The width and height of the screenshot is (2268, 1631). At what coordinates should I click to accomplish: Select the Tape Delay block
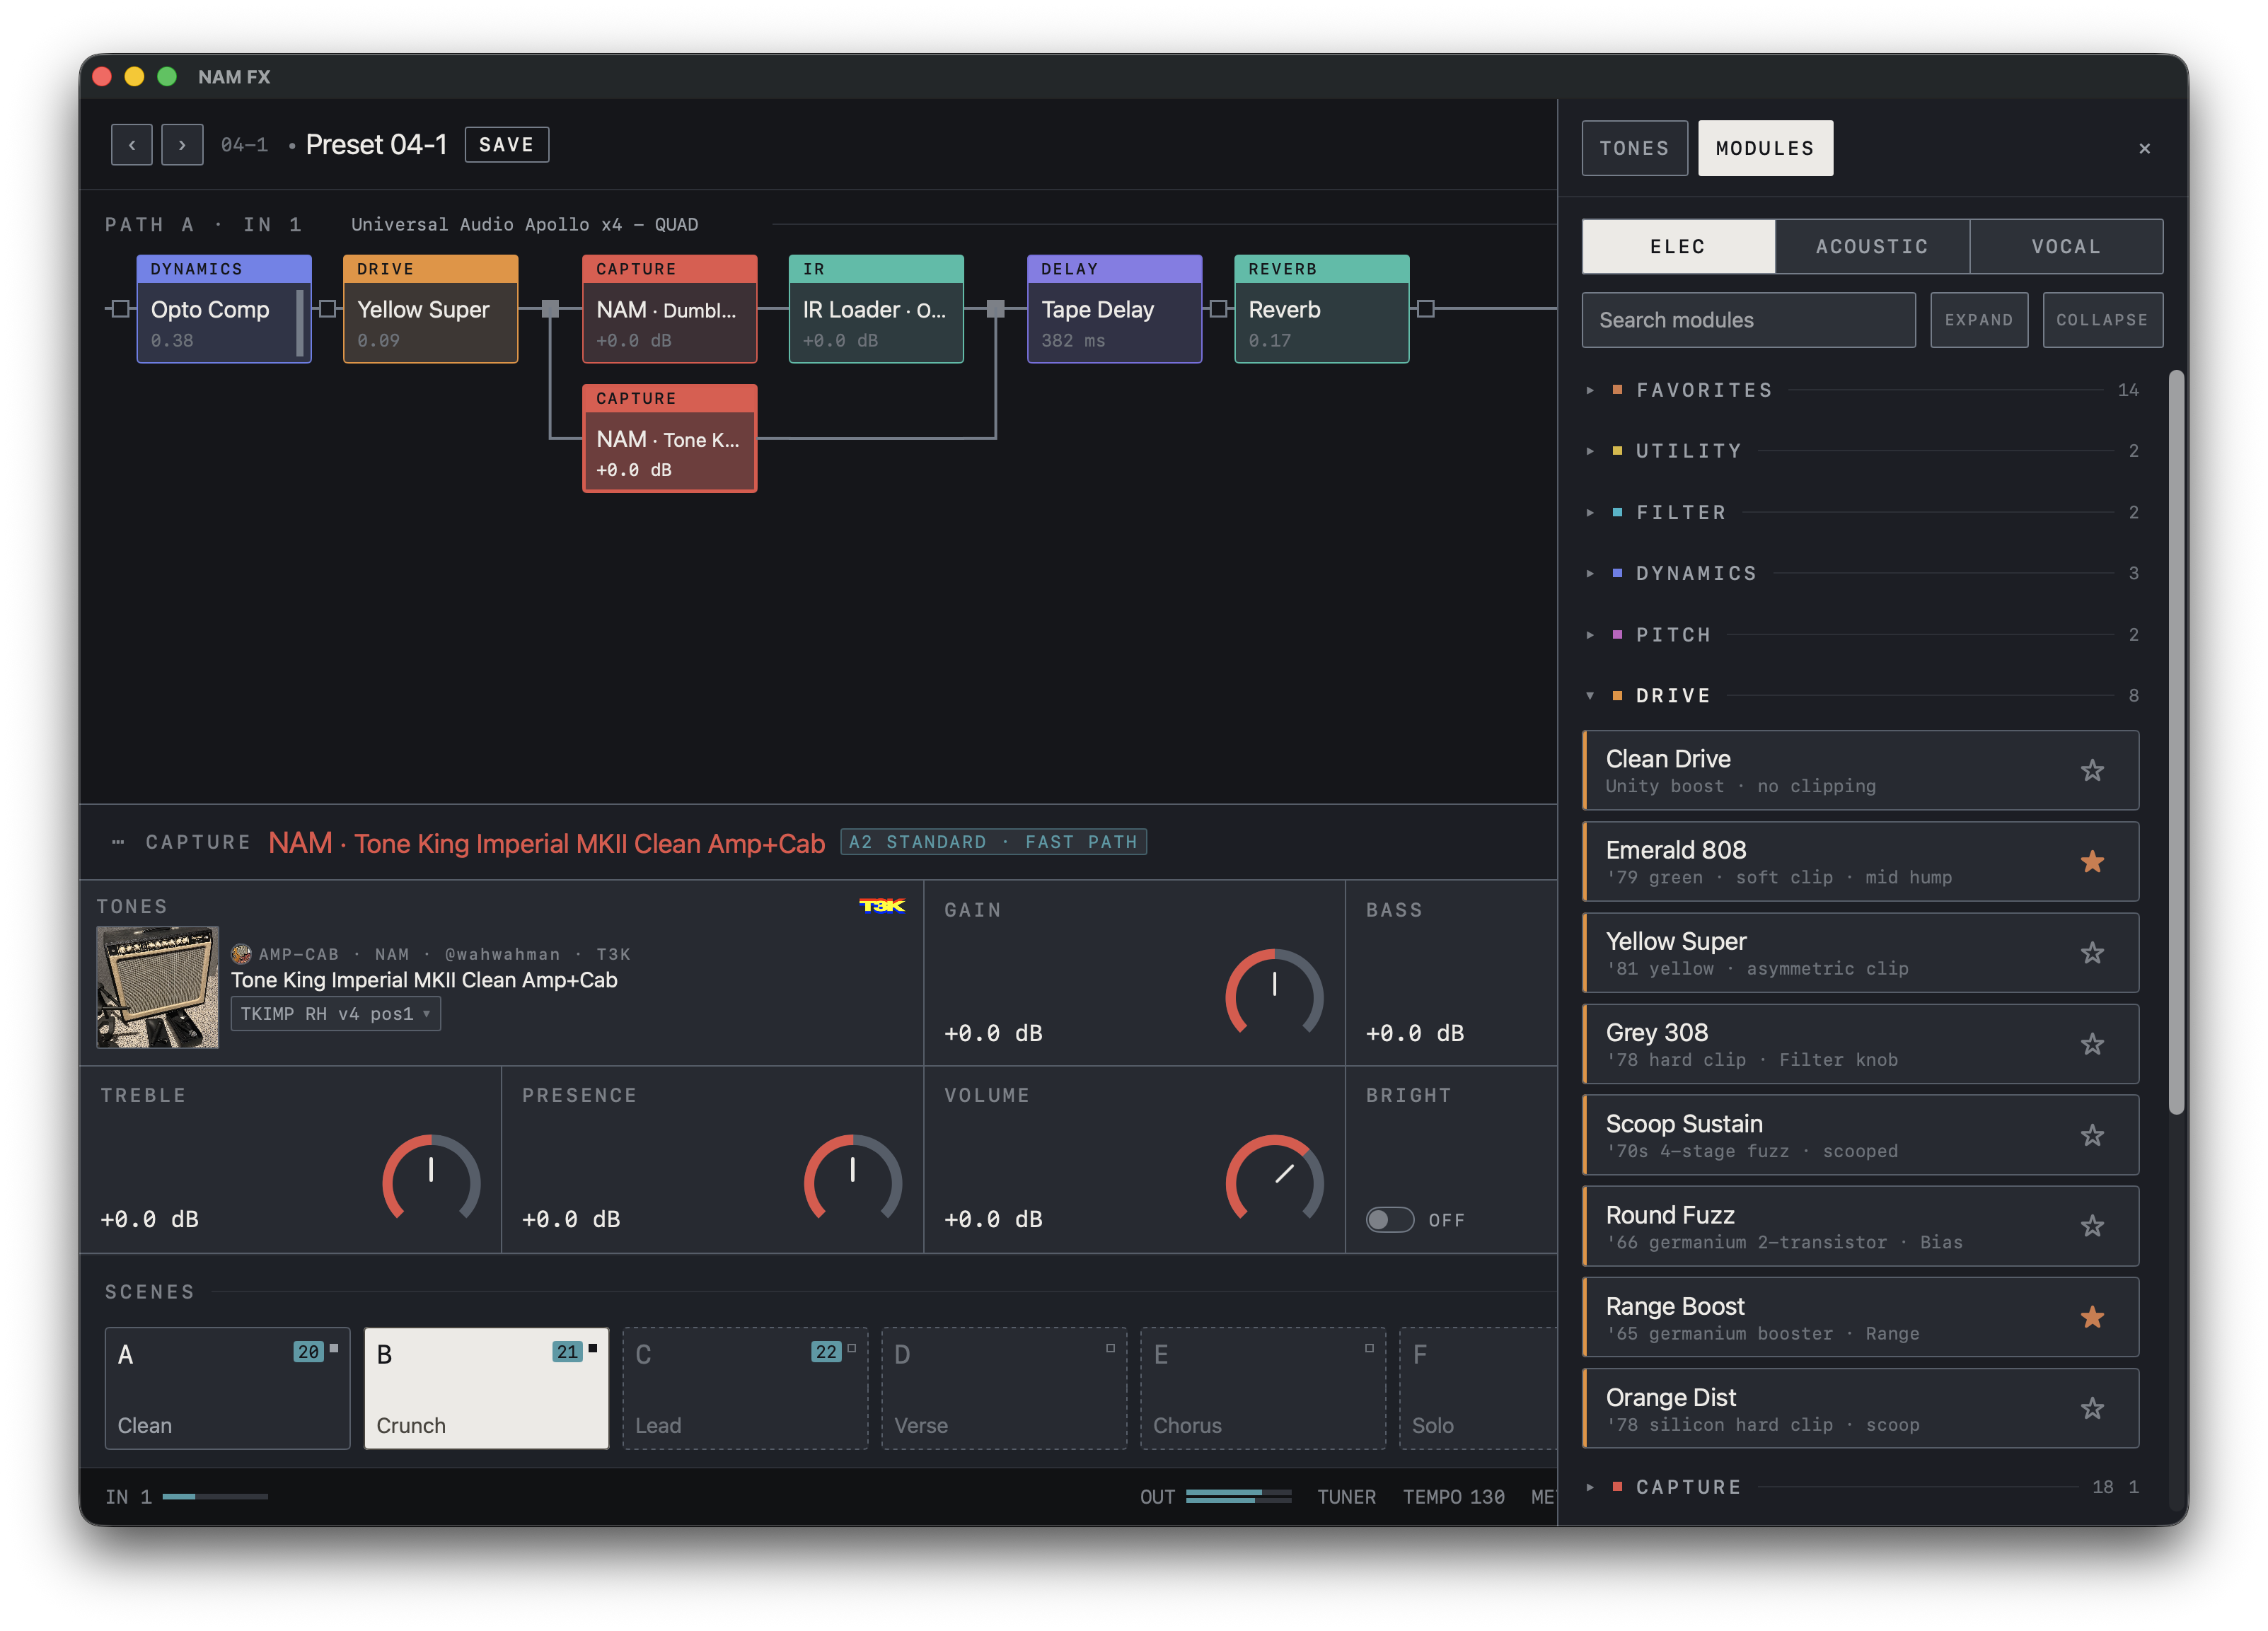click(1114, 309)
